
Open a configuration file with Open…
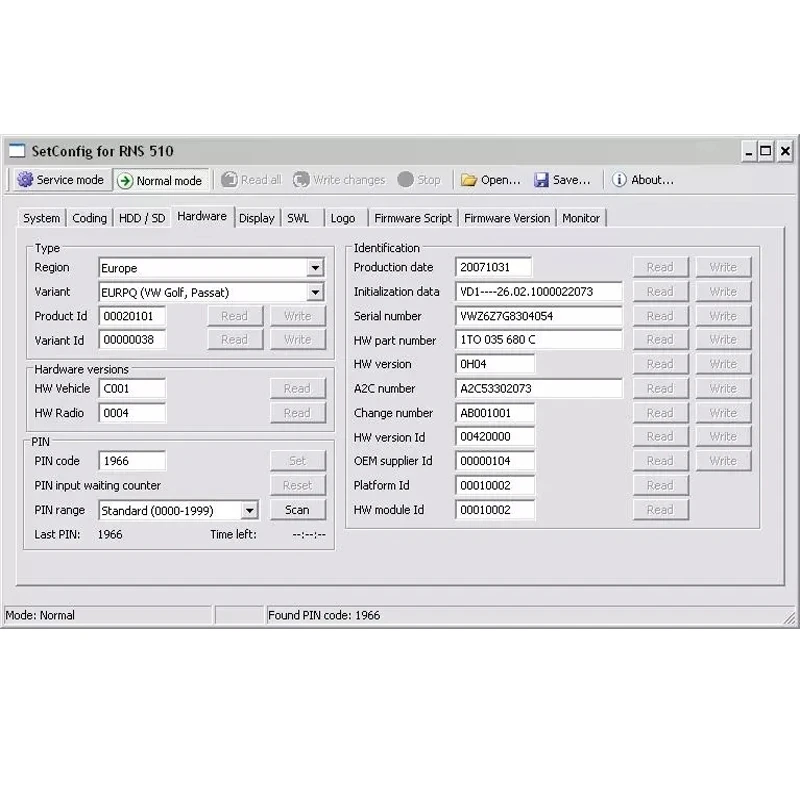[490, 180]
